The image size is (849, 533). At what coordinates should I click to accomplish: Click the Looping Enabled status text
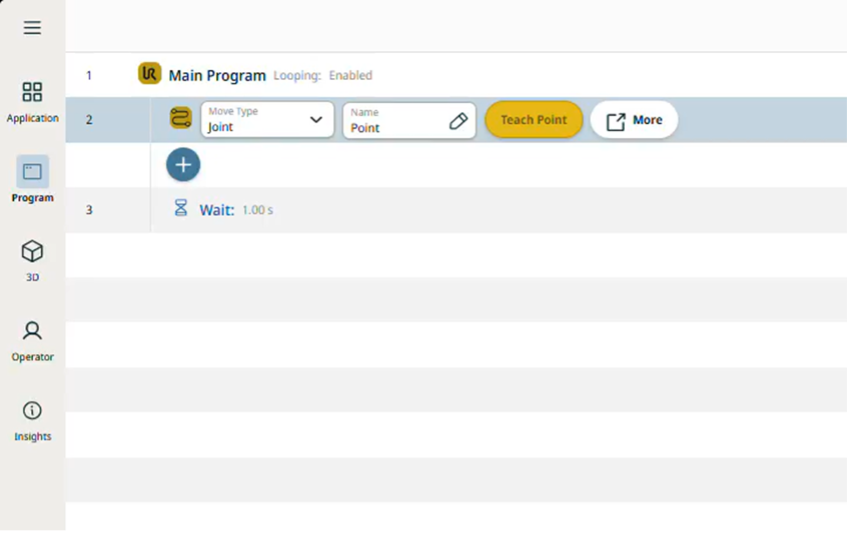coord(323,76)
